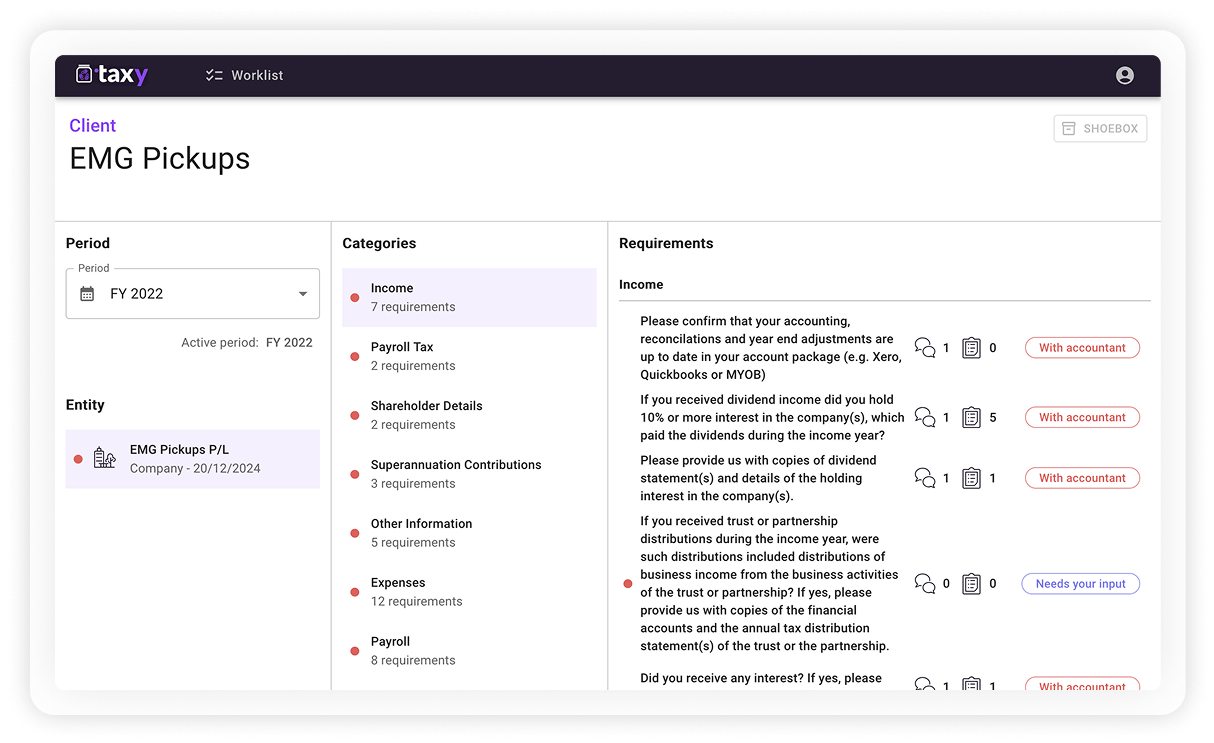This screenshot has height=743, width=1214.
Task: Open the 'Did you receive any interest' requirement
Action: (761, 679)
